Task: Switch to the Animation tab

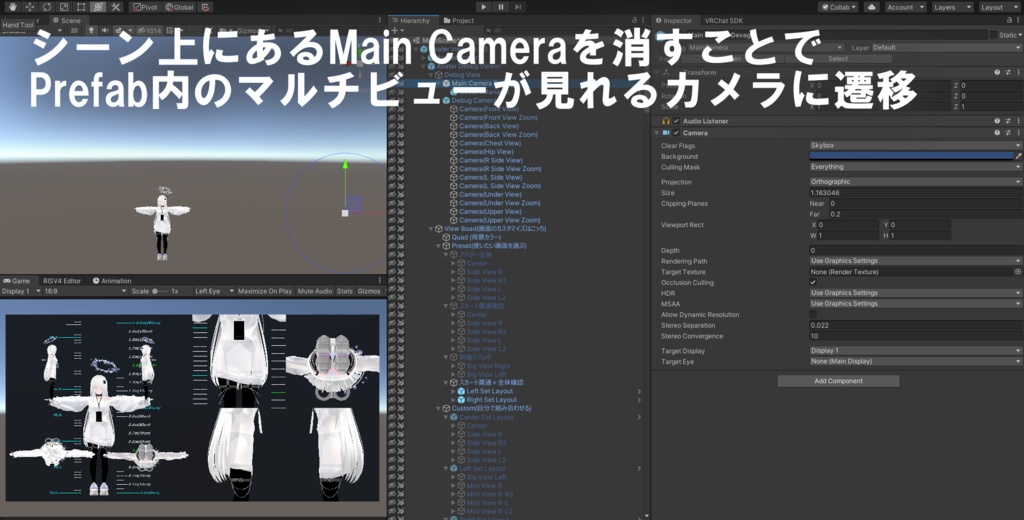Action: (112, 281)
